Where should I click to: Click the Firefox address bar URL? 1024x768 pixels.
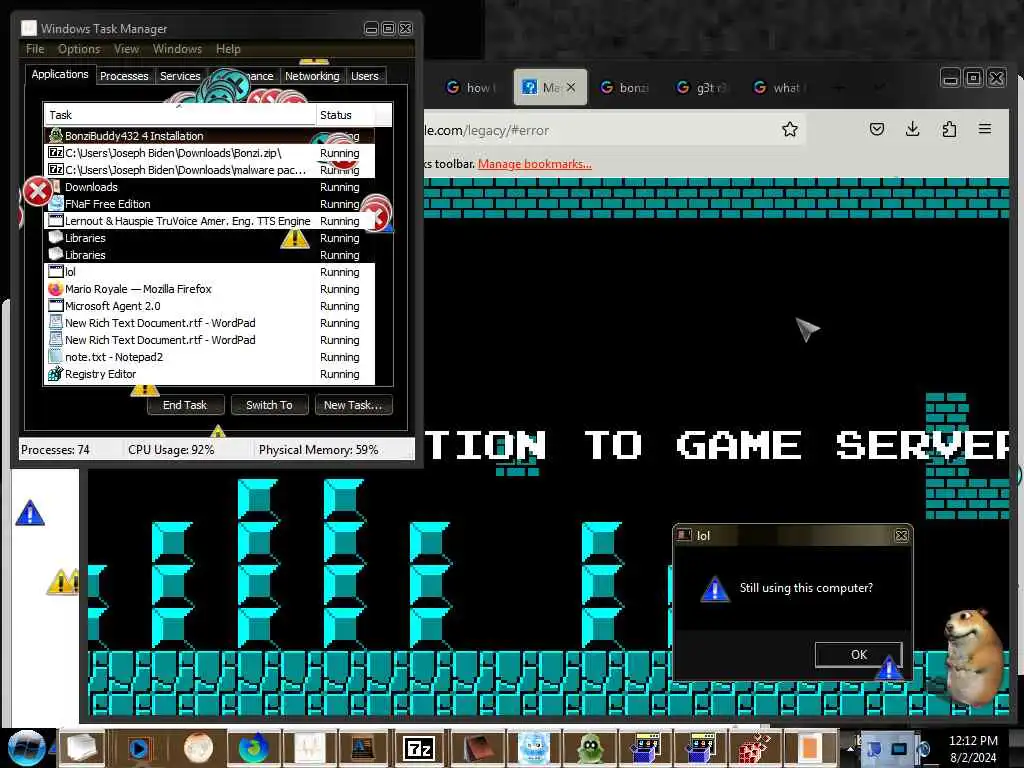[487, 130]
